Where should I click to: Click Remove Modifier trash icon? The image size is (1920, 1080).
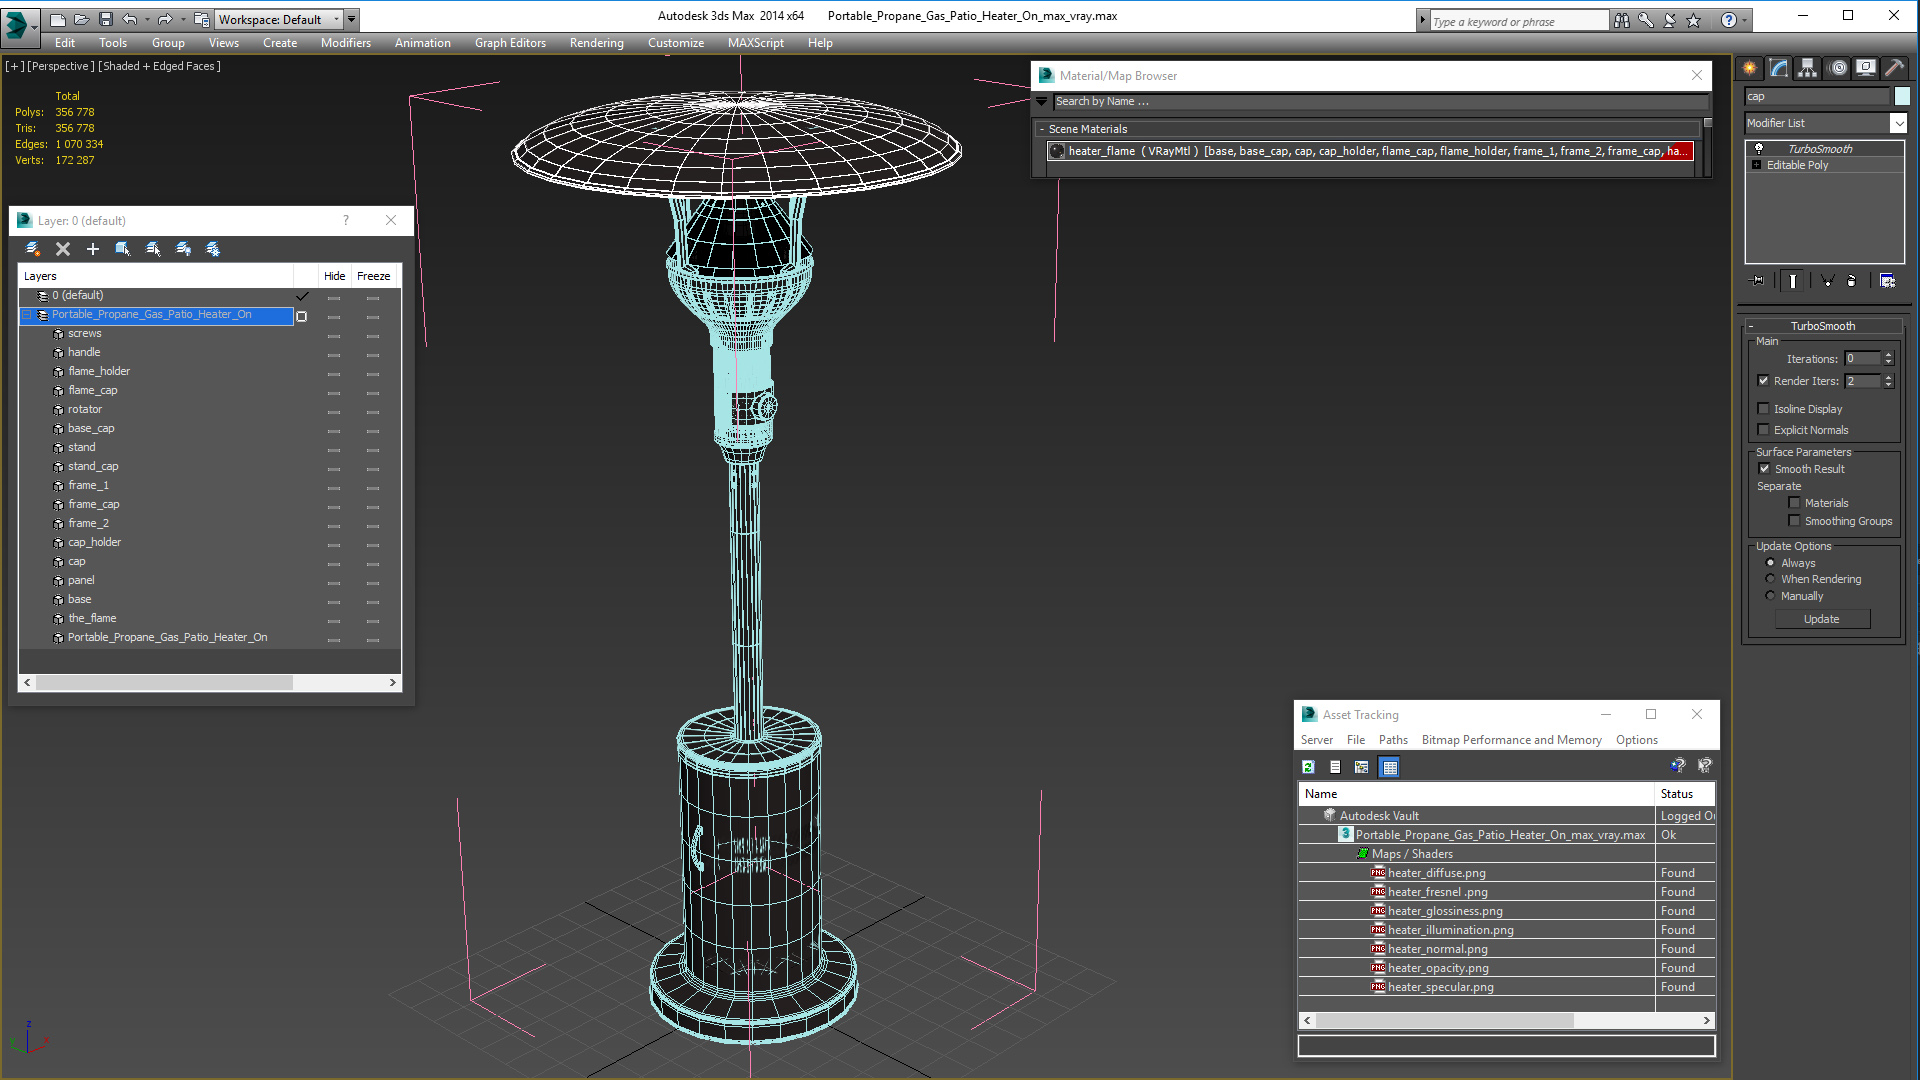point(1851,281)
